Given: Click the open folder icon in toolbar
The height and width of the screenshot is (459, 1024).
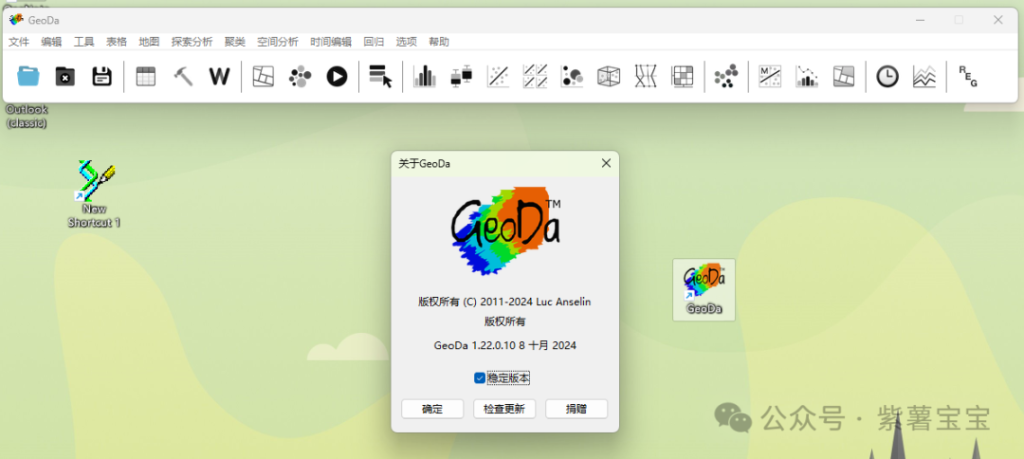Looking at the screenshot, I should tap(28, 76).
